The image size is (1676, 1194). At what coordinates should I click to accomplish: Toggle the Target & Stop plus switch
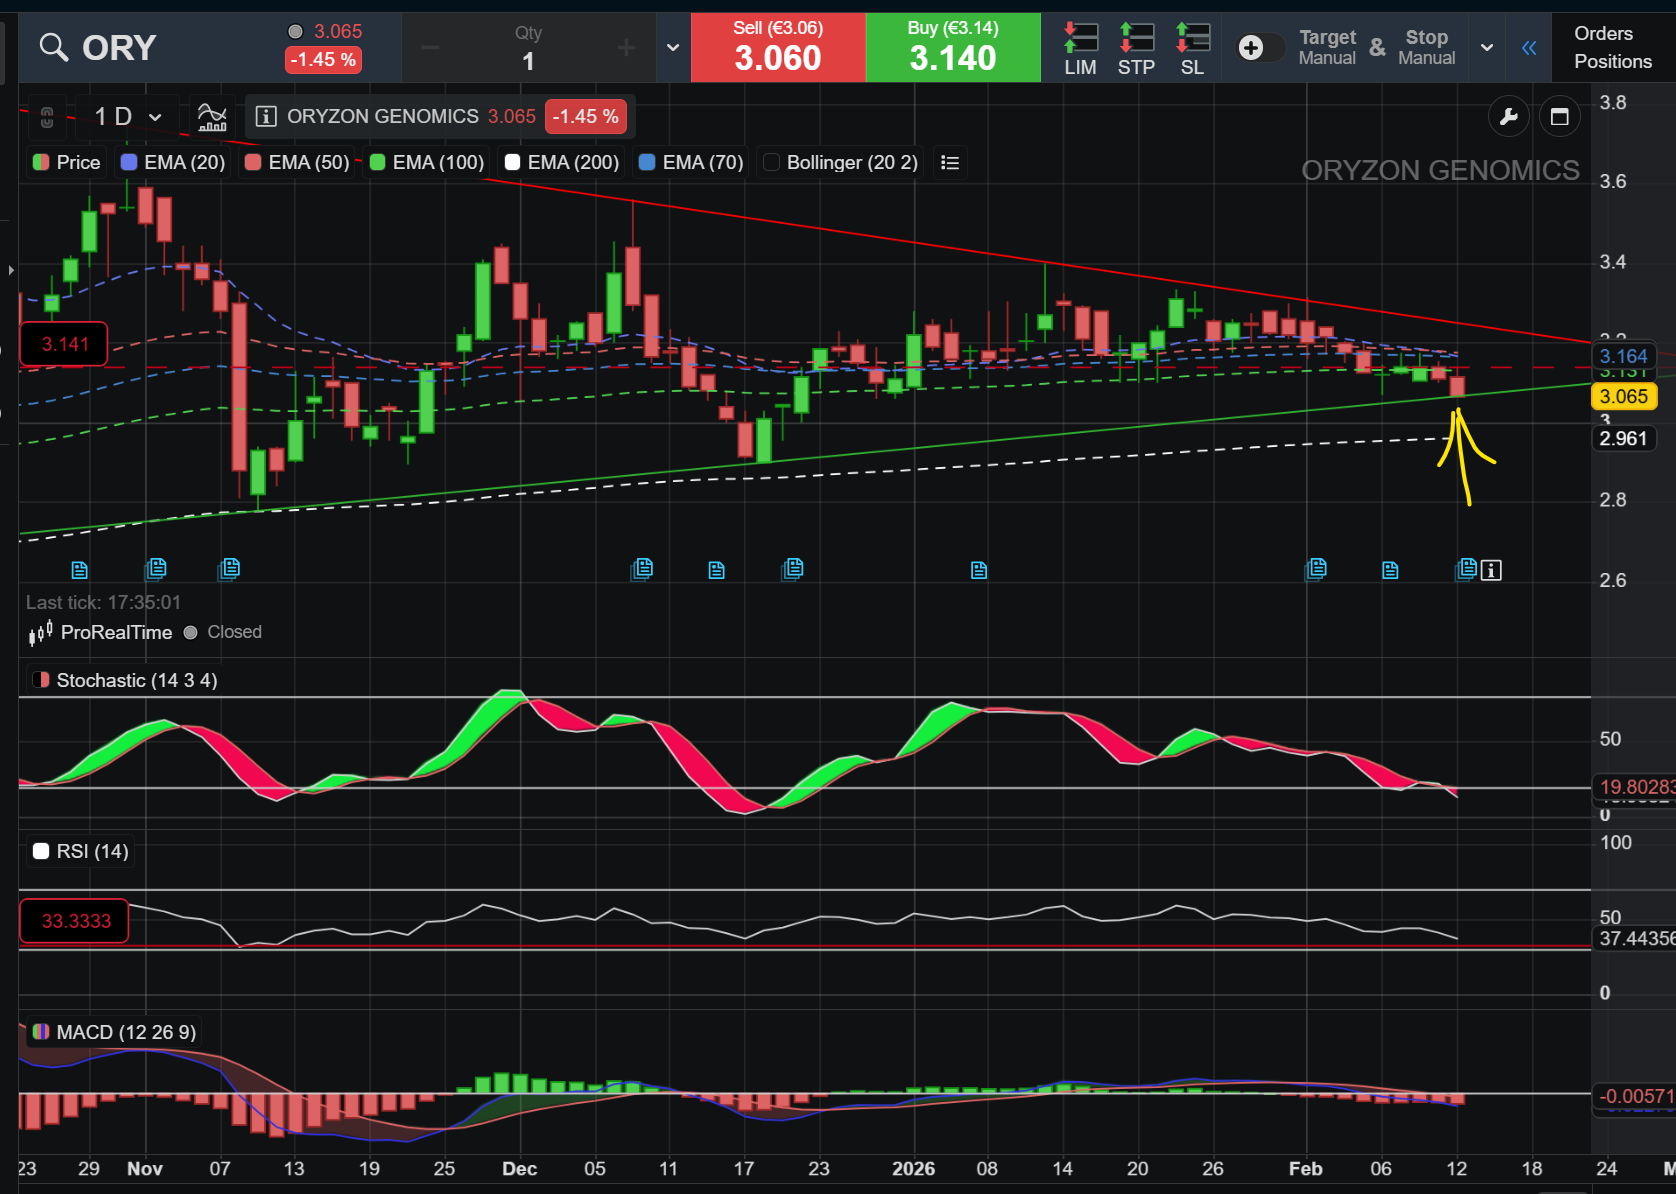click(1260, 47)
